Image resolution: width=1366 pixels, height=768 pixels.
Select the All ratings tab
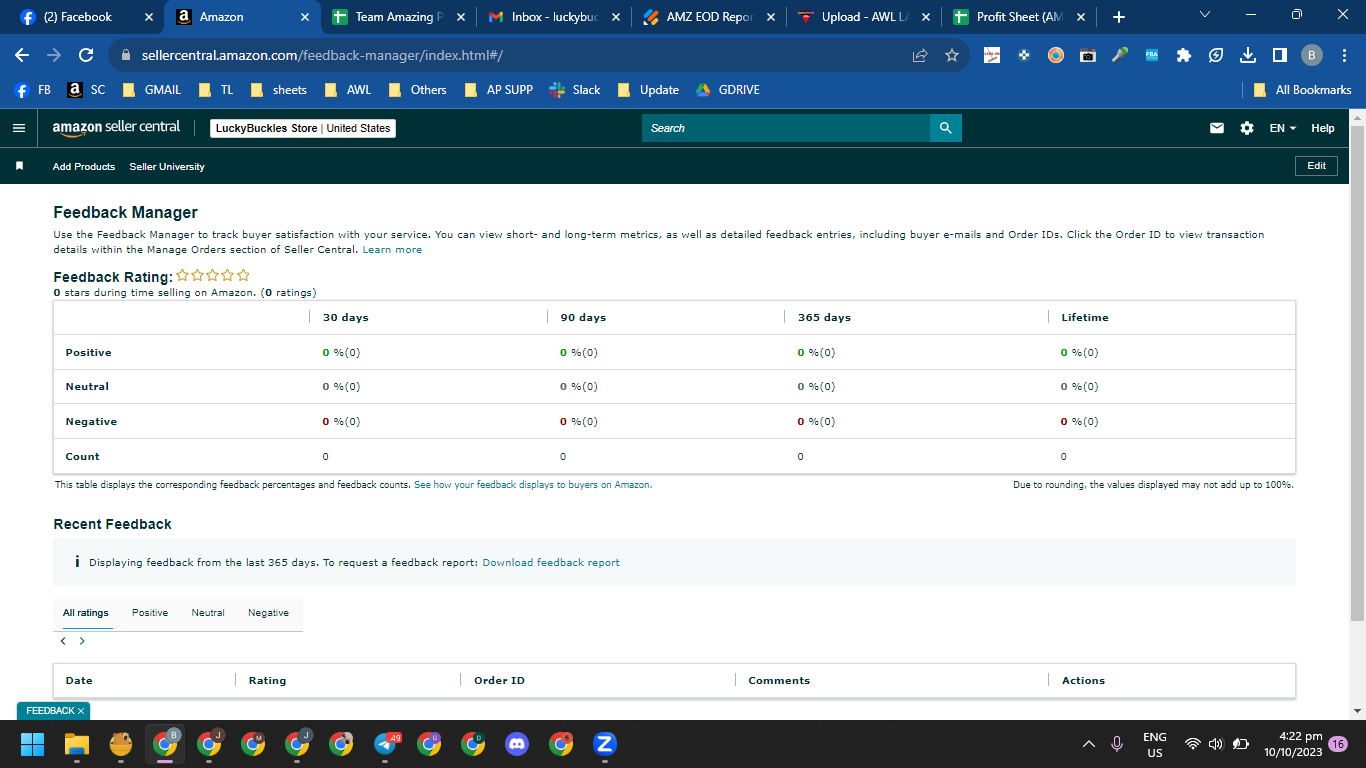(85, 613)
